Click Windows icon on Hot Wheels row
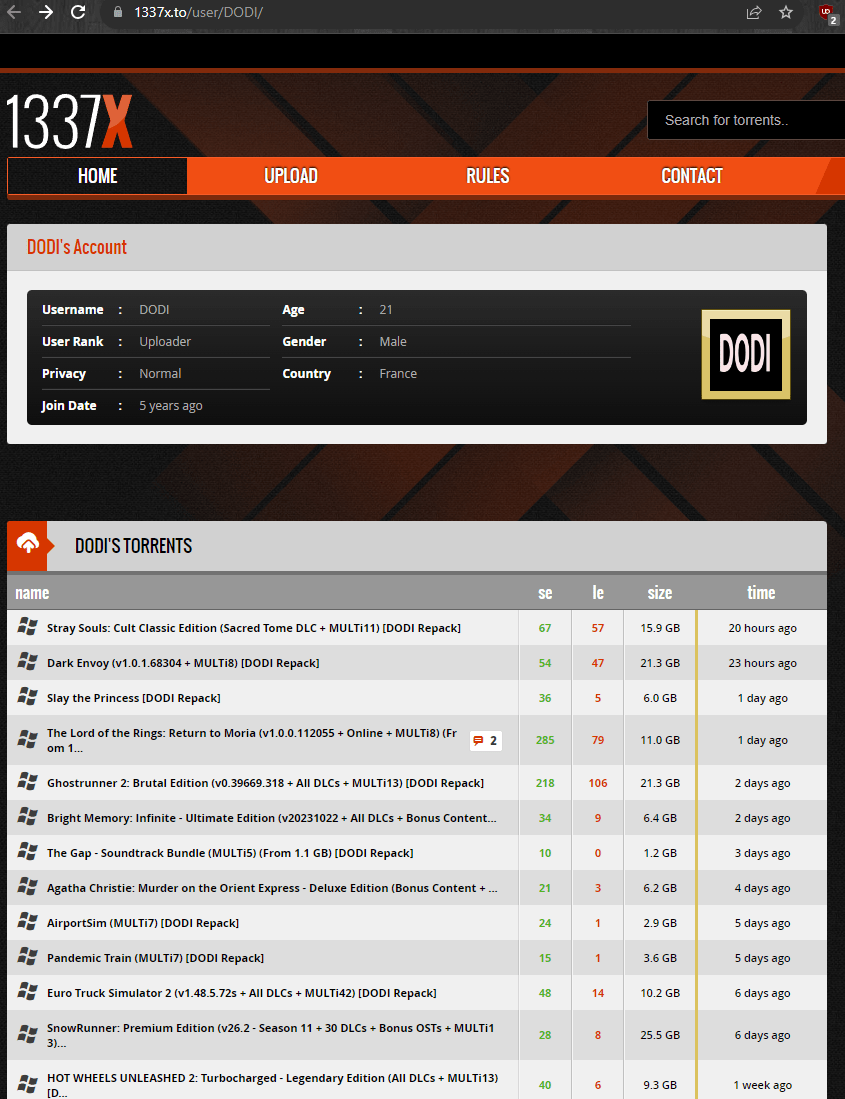Viewport: 845px width, 1099px height. point(27,1084)
